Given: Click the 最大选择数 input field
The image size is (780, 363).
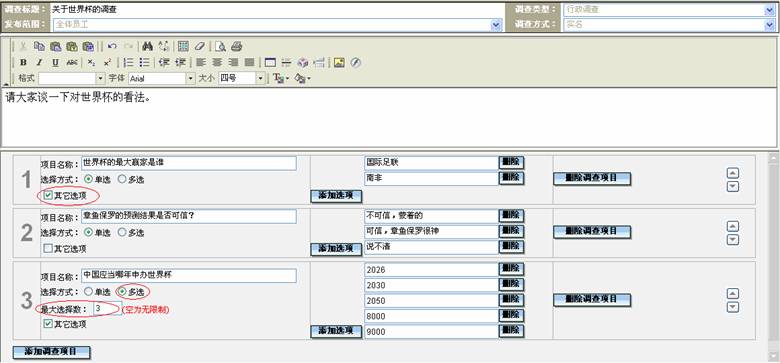Looking at the screenshot, I should [x=107, y=309].
